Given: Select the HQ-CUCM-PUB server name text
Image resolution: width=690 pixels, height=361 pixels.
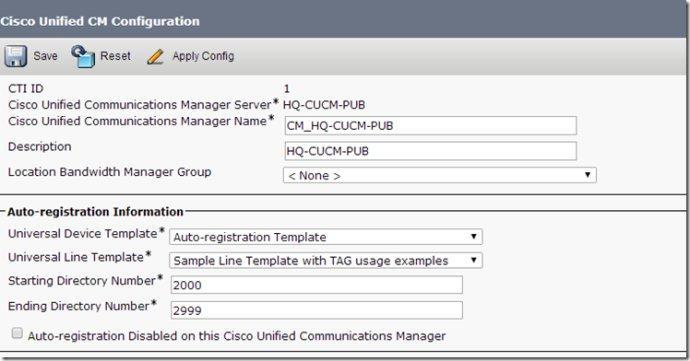Looking at the screenshot, I should [x=324, y=105].
